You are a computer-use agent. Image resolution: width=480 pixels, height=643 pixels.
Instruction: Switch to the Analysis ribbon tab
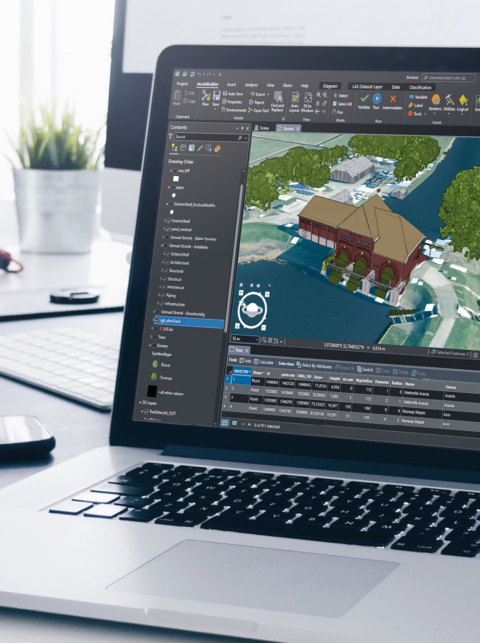251,85
